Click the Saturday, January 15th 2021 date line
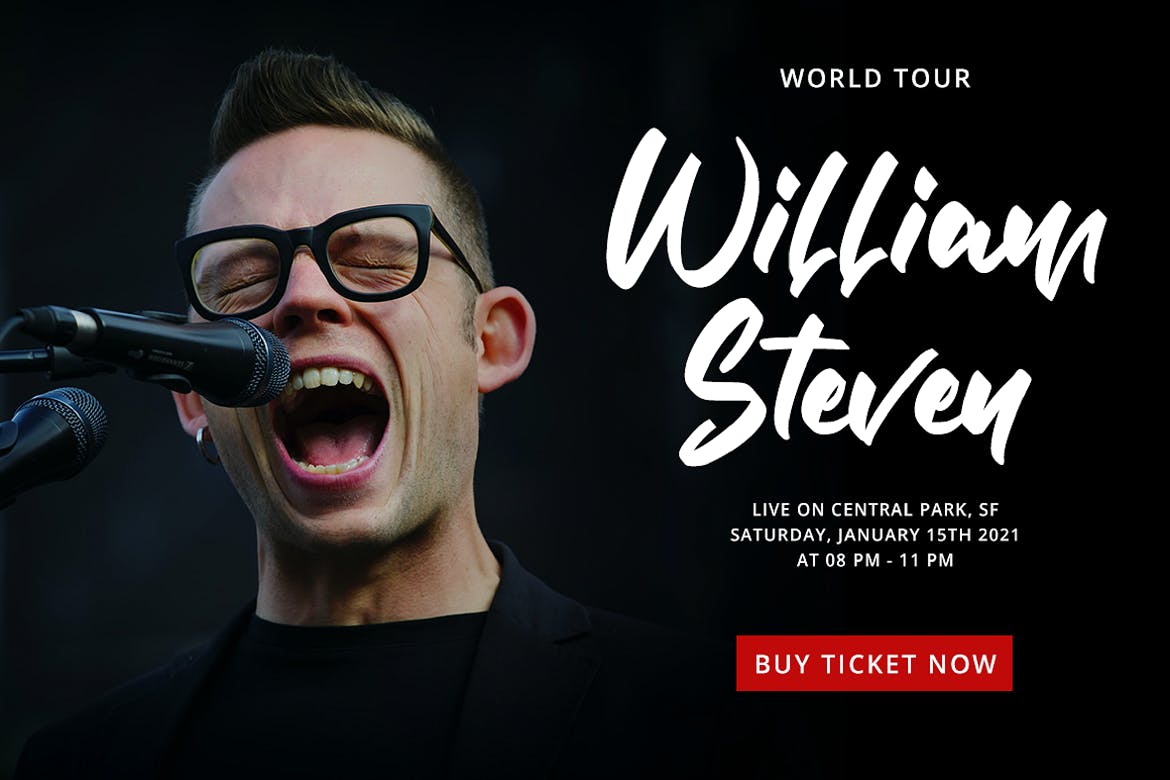Viewport: 1170px width, 780px height. 875,535
